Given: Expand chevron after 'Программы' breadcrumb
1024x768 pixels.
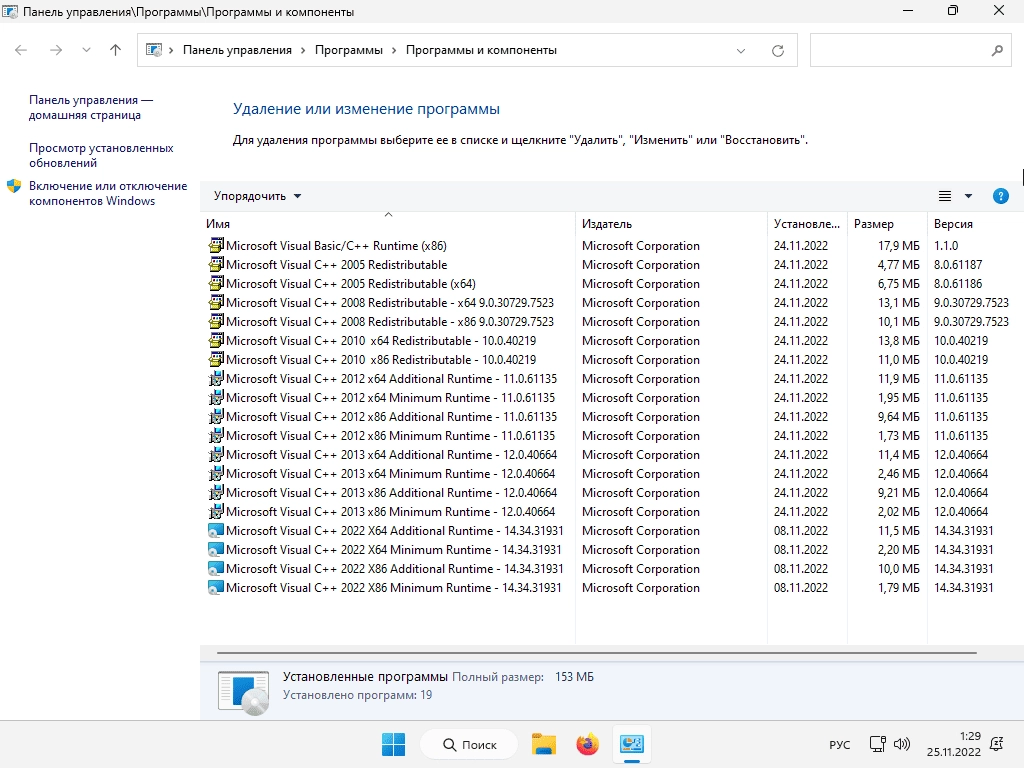Looking at the screenshot, I should (x=394, y=50).
